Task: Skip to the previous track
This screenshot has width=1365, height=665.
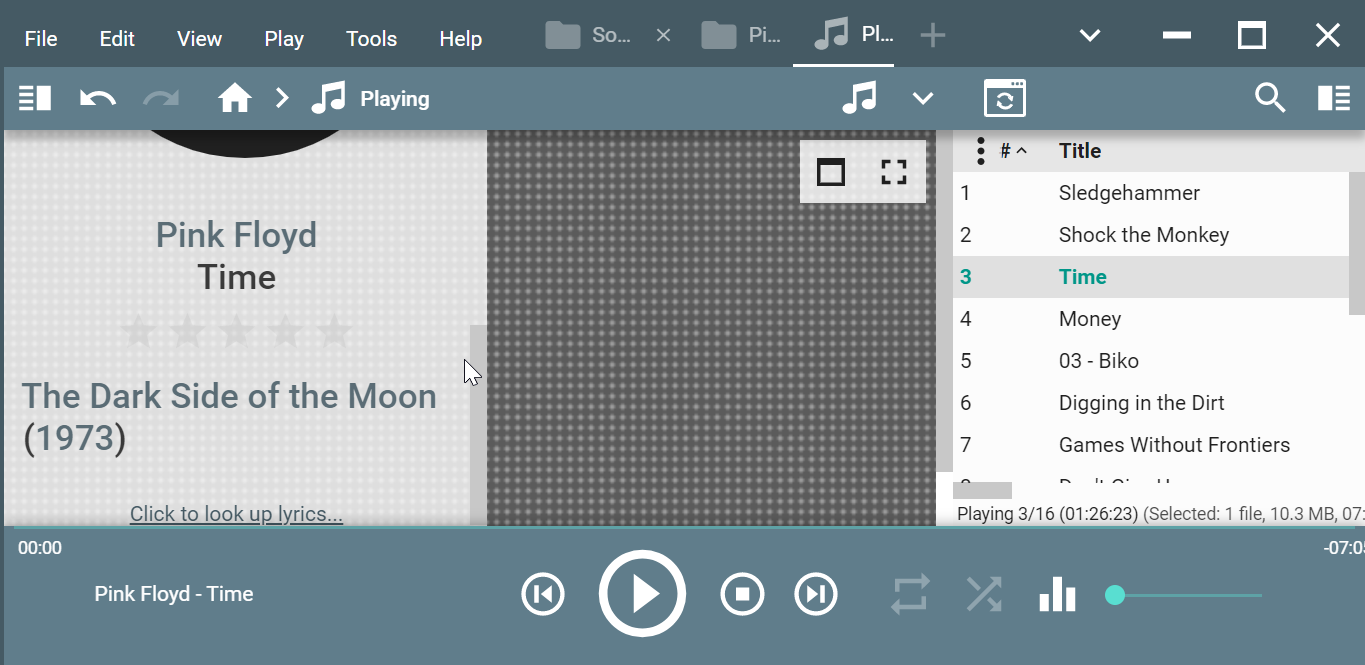Action: [x=543, y=595]
